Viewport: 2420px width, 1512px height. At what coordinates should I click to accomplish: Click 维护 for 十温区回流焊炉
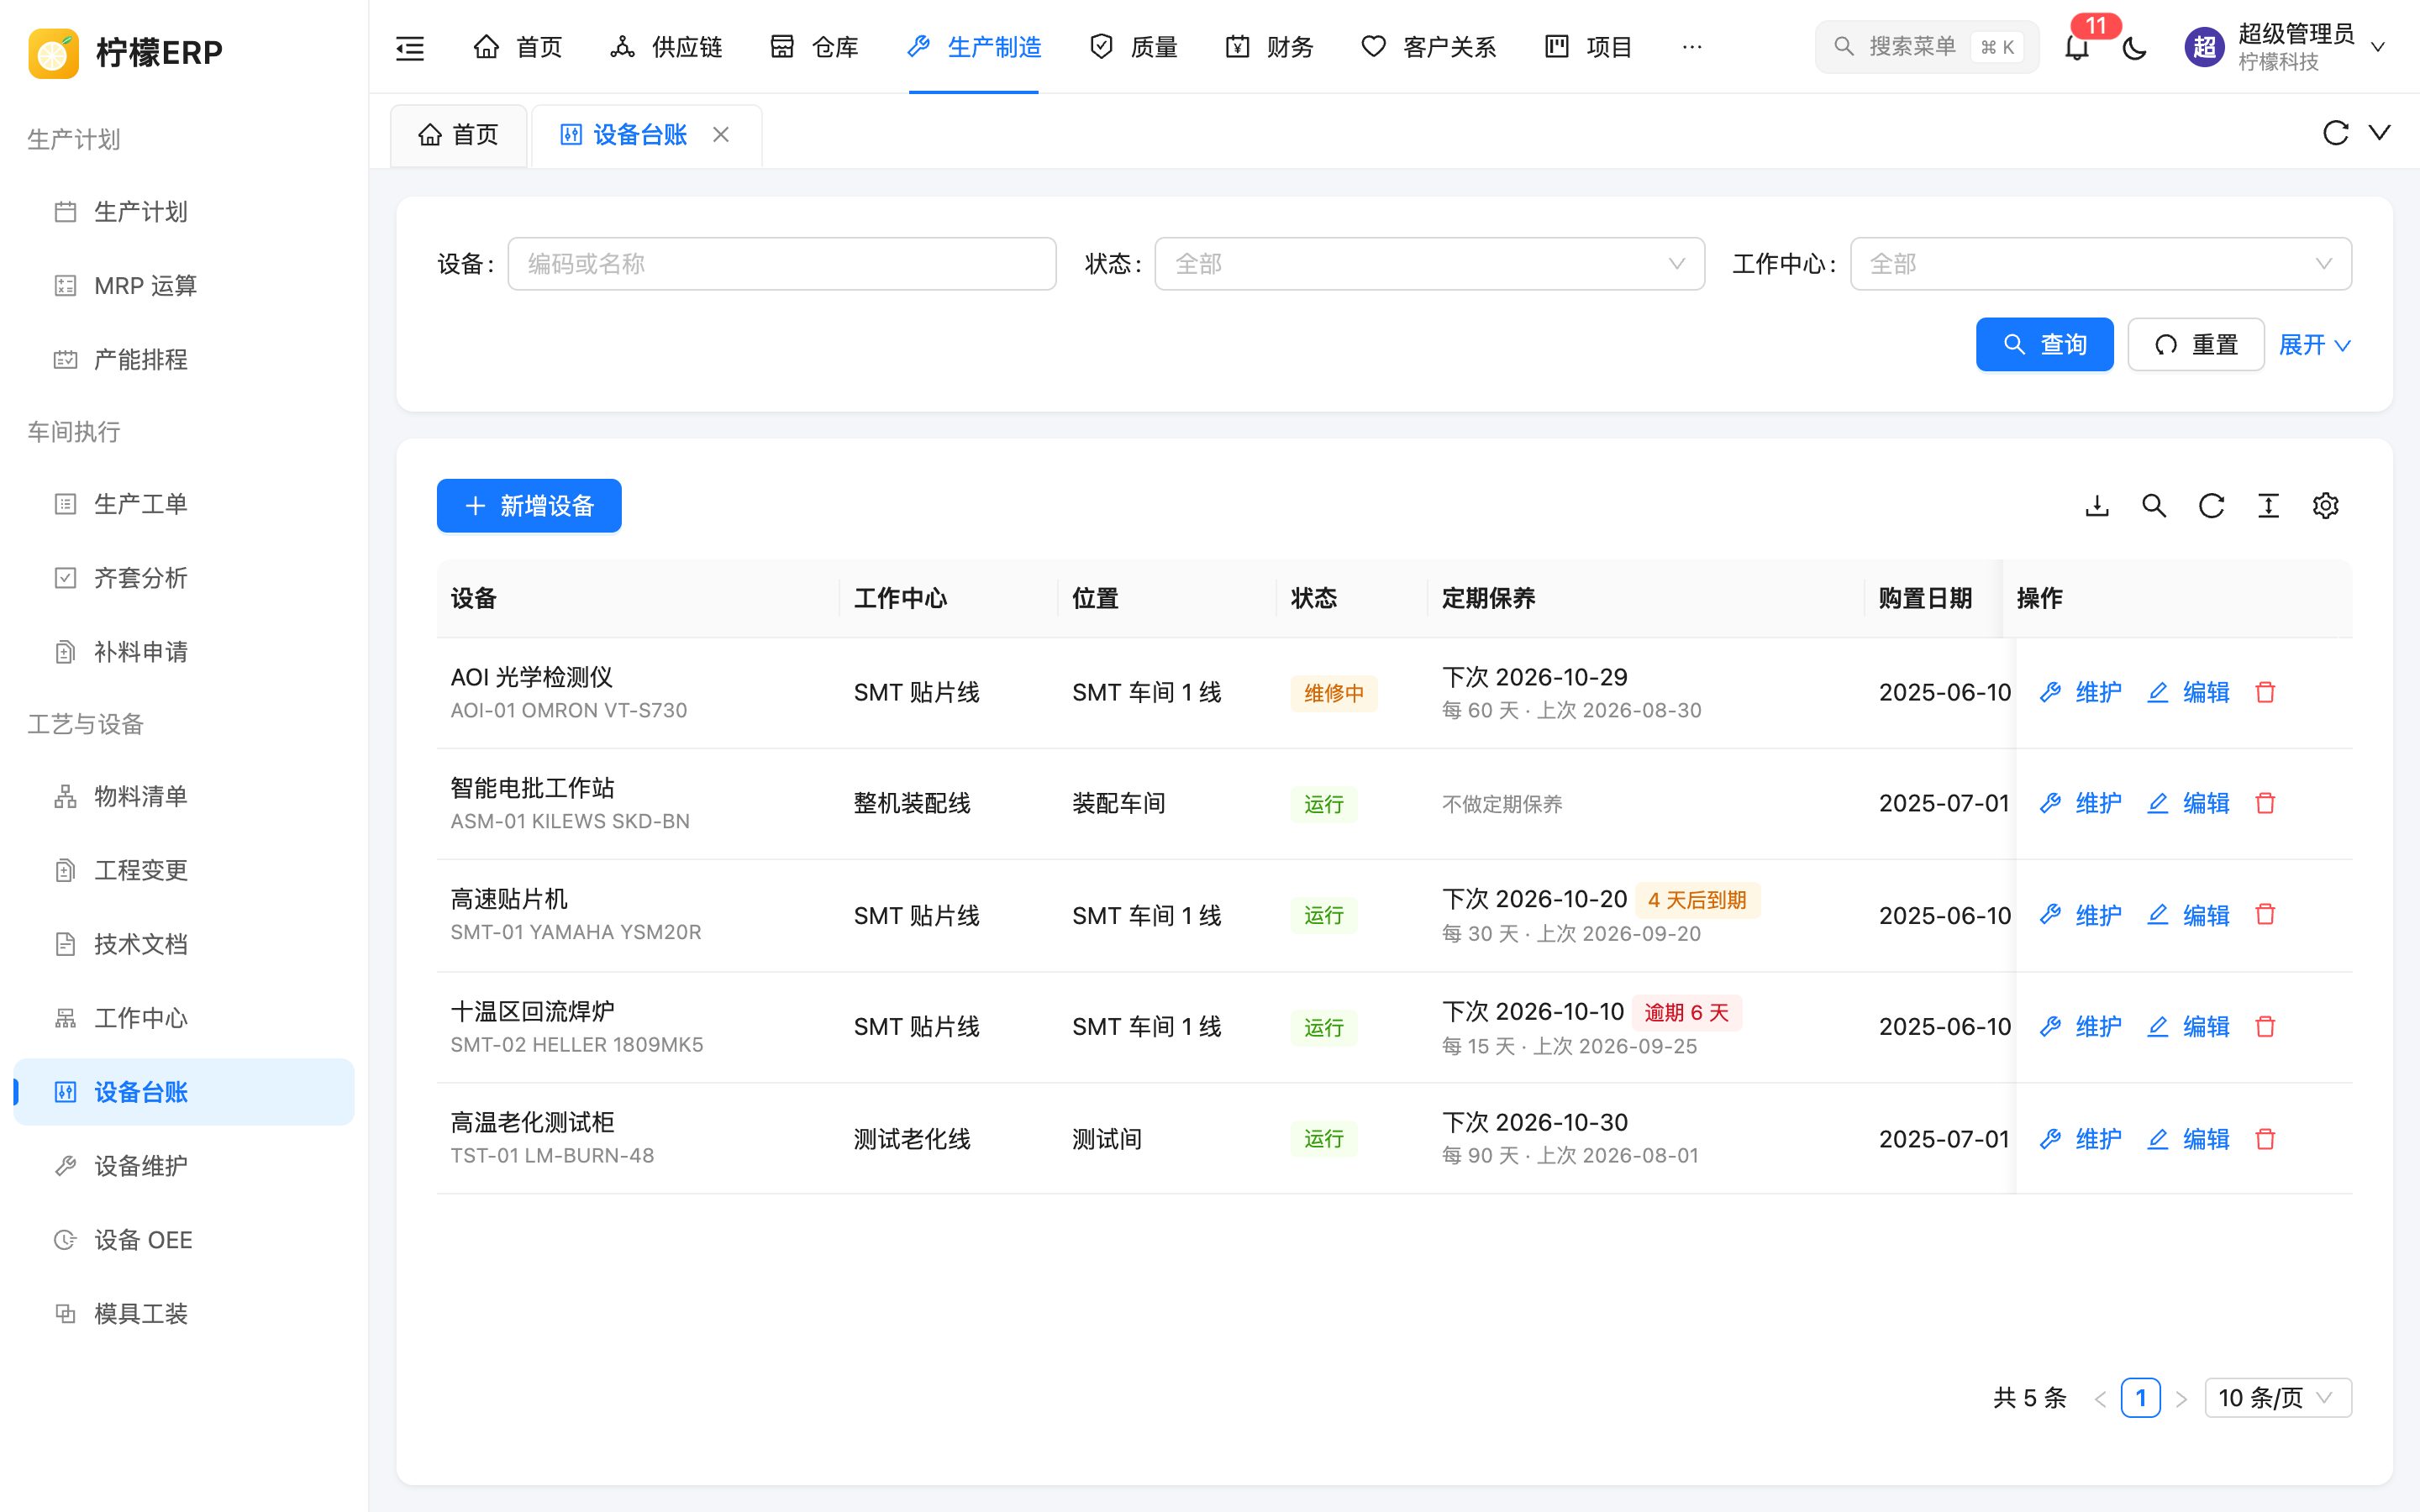pyautogui.click(x=2080, y=1026)
